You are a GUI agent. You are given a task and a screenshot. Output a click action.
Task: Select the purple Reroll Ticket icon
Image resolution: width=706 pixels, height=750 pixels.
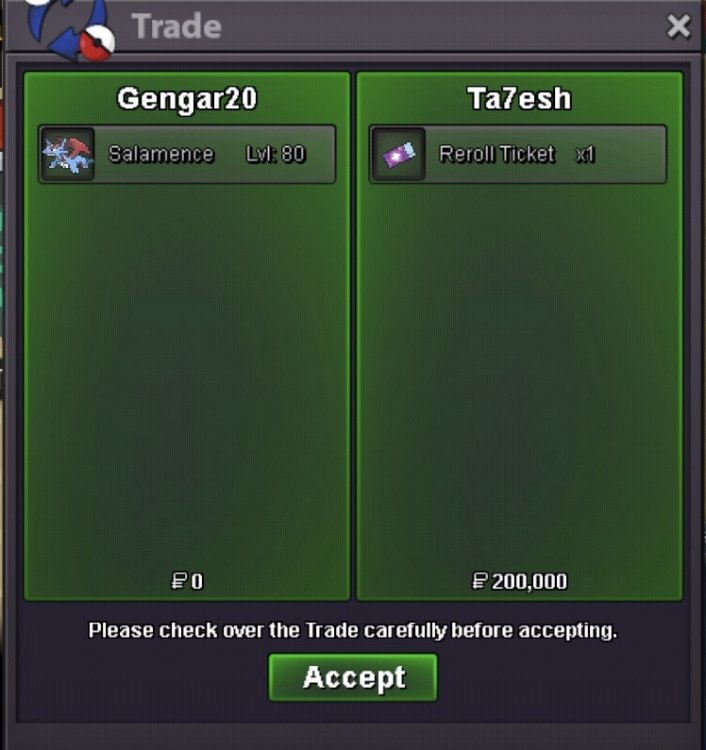click(x=398, y=154)
